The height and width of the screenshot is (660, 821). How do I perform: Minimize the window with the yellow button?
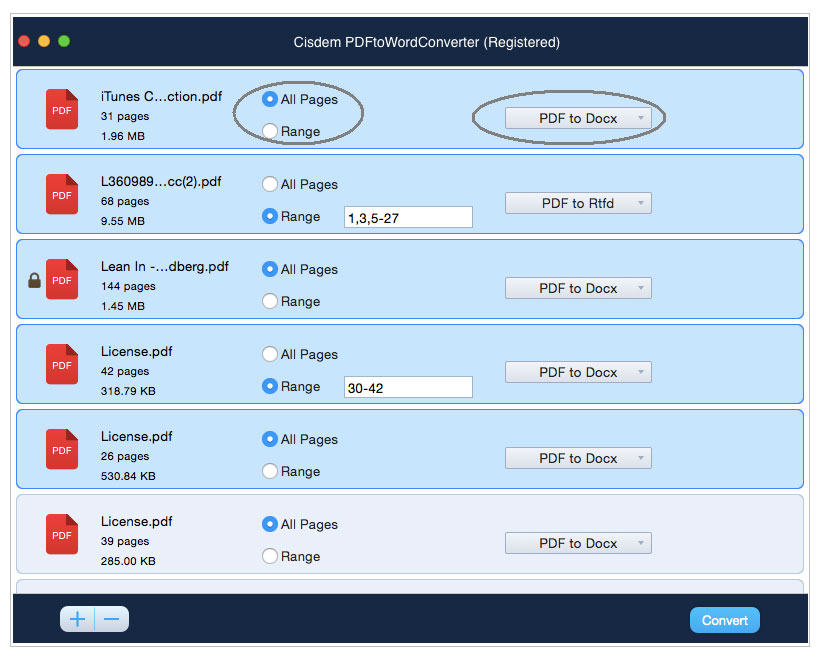tap(44, 41)
